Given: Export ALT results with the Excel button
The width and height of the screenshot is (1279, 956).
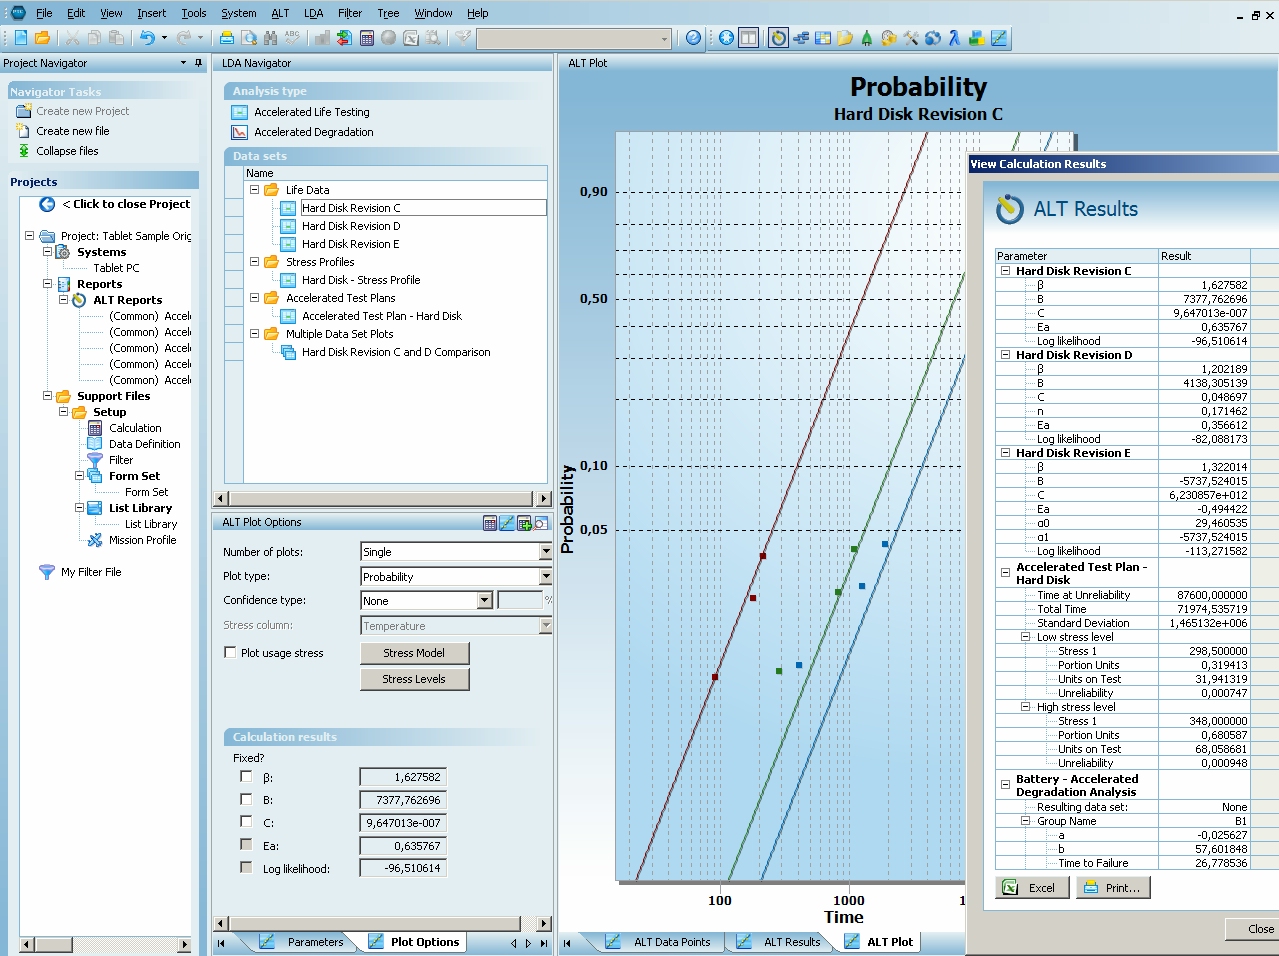Looking at the screenshot, I should (1031, 888).
